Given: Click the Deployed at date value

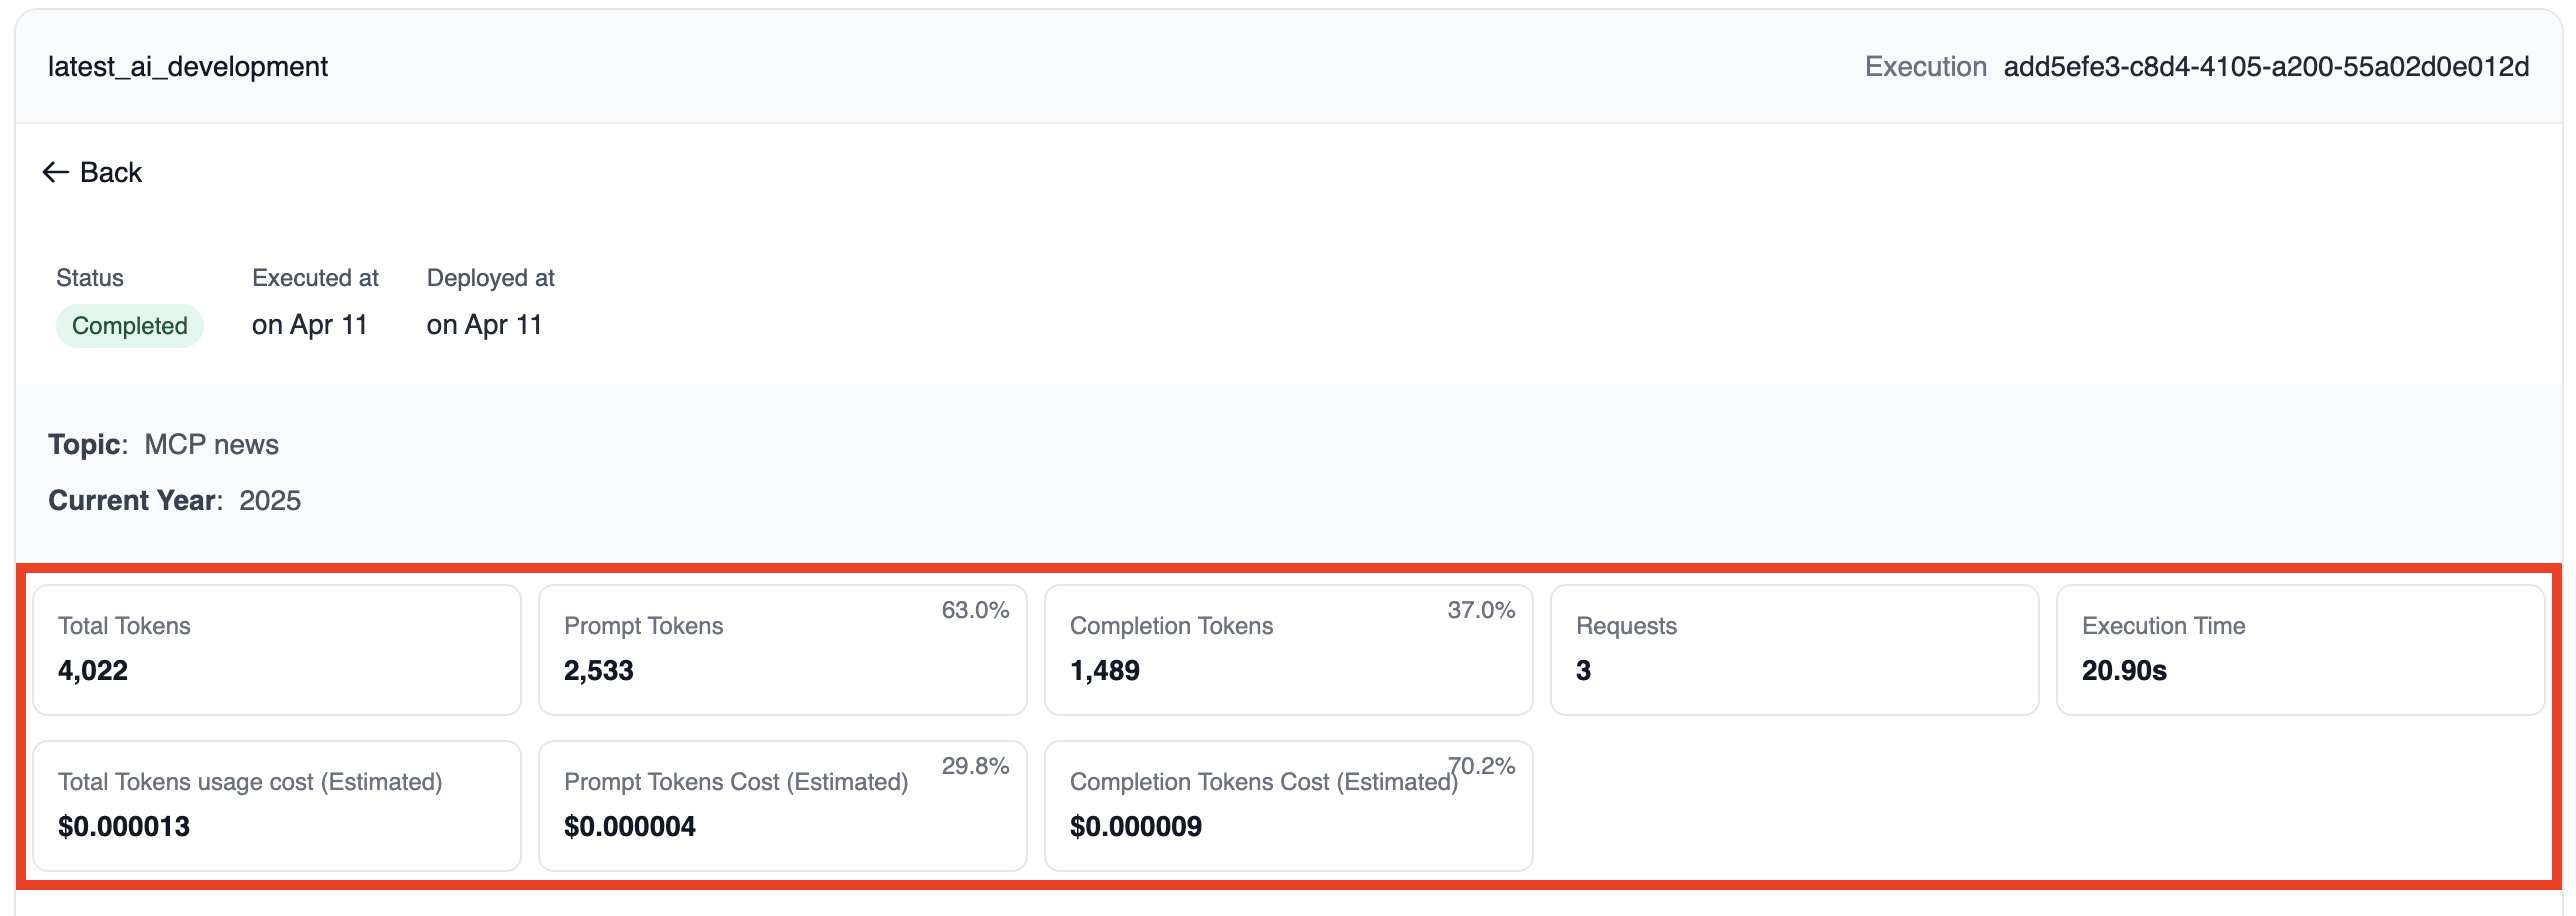Looking at the screenshot, I should 484,325.
